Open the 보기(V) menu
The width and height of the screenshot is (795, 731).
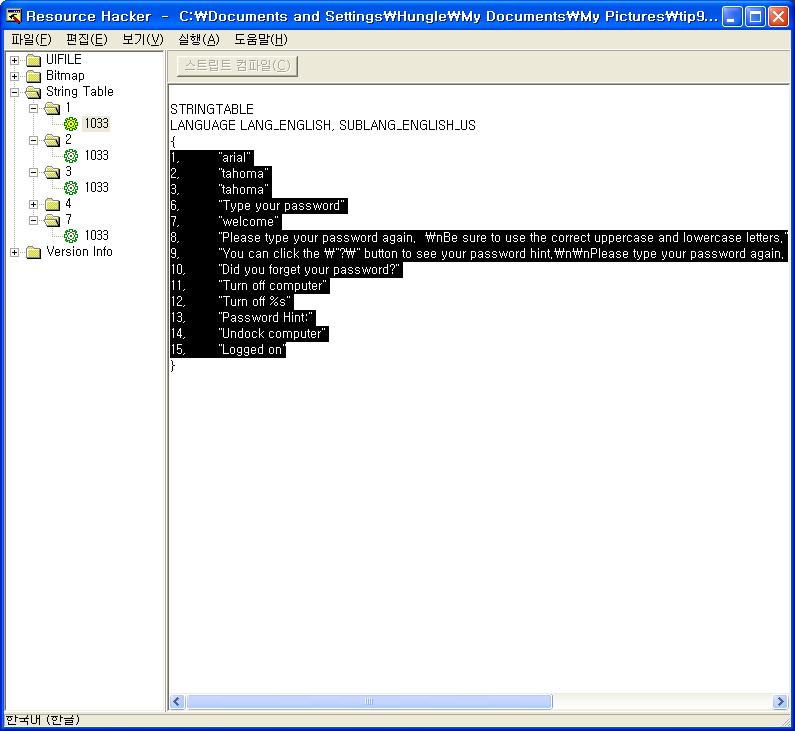(142, 39)
